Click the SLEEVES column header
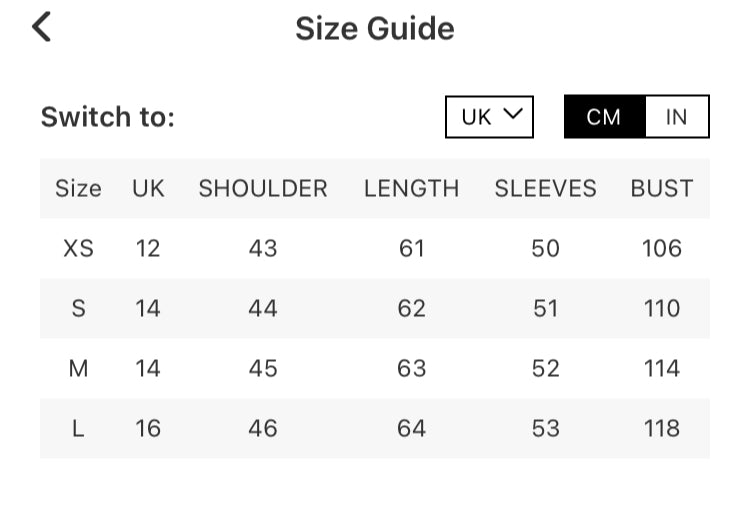750x526 pixels. click(545, 188)
